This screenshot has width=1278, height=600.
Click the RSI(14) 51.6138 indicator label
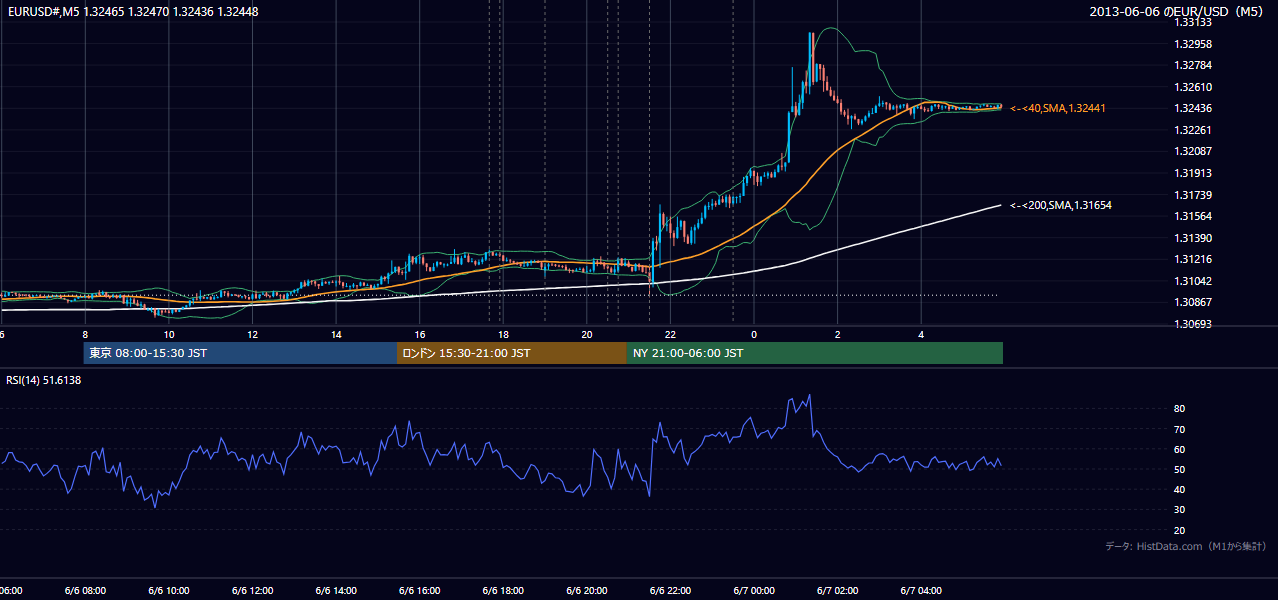point(44,380)
